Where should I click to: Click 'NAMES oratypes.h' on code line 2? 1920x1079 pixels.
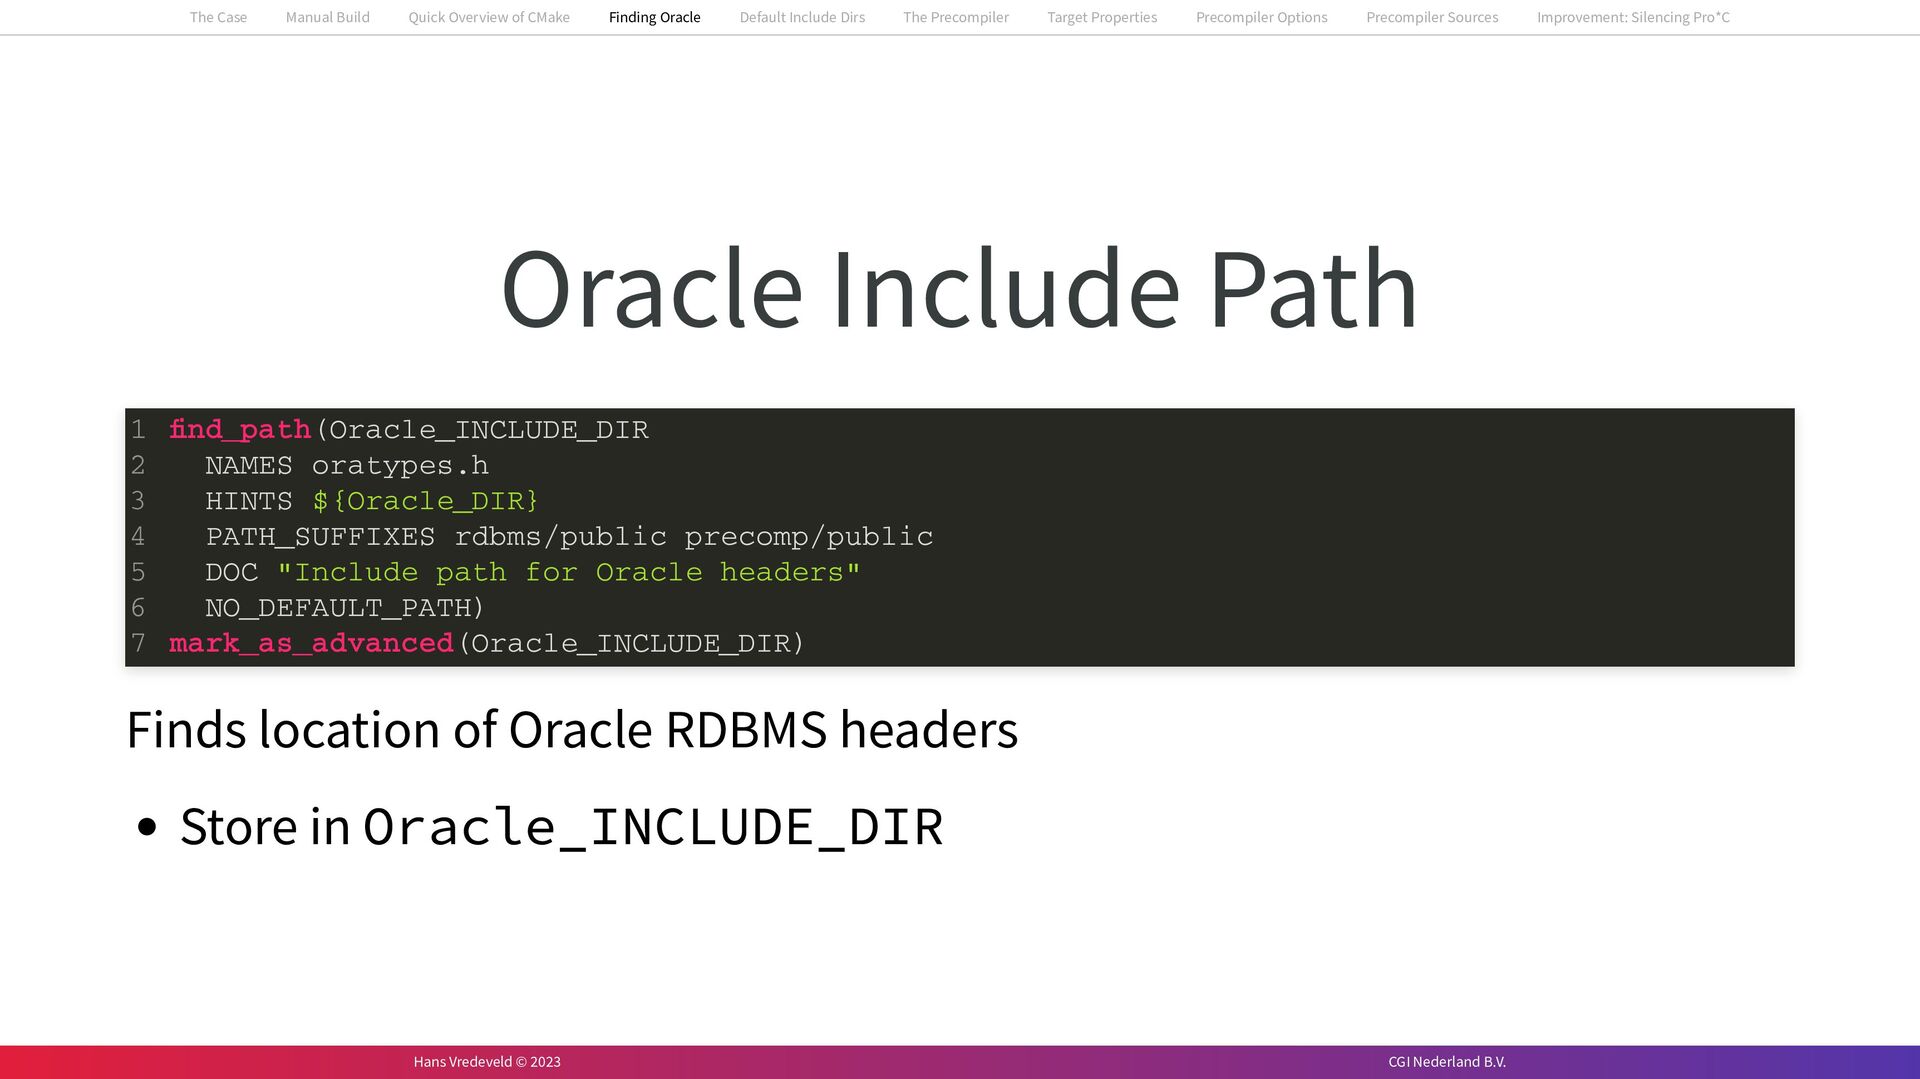(347, 466)
